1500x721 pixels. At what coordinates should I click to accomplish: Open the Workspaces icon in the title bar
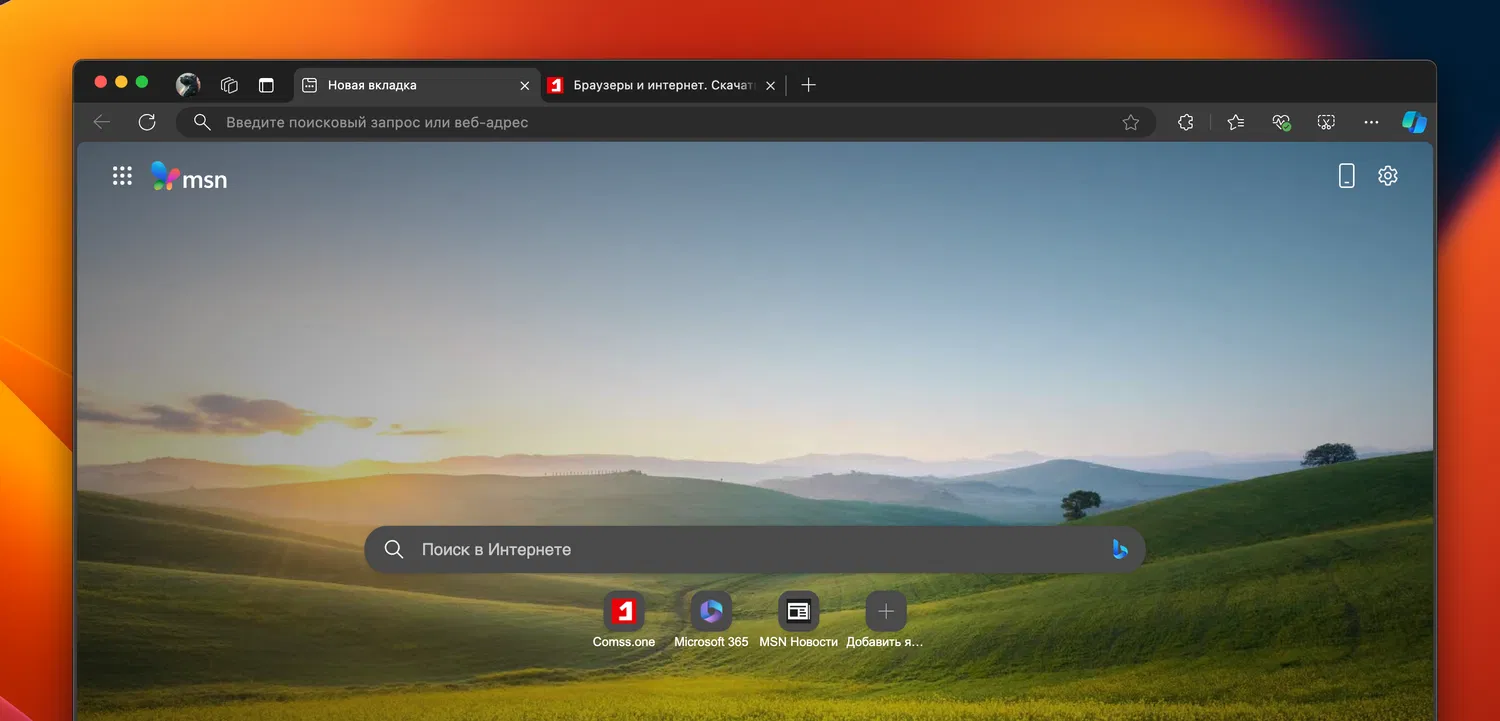[229, 85]
